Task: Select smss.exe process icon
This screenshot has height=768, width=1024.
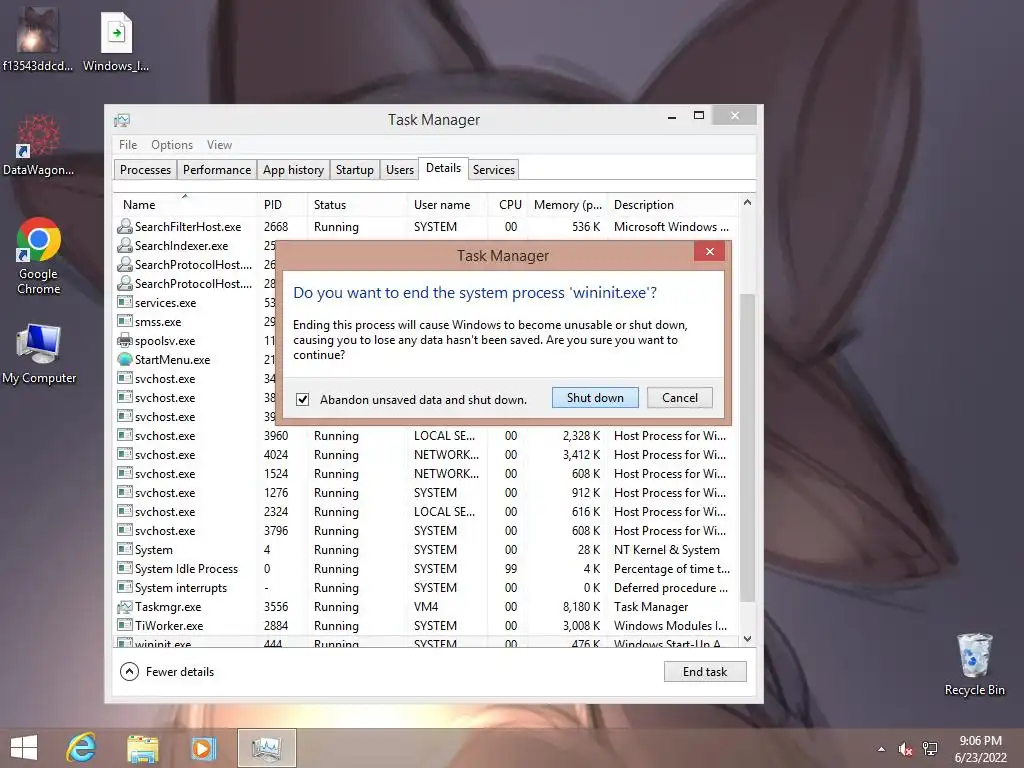Action: [125, 321]
